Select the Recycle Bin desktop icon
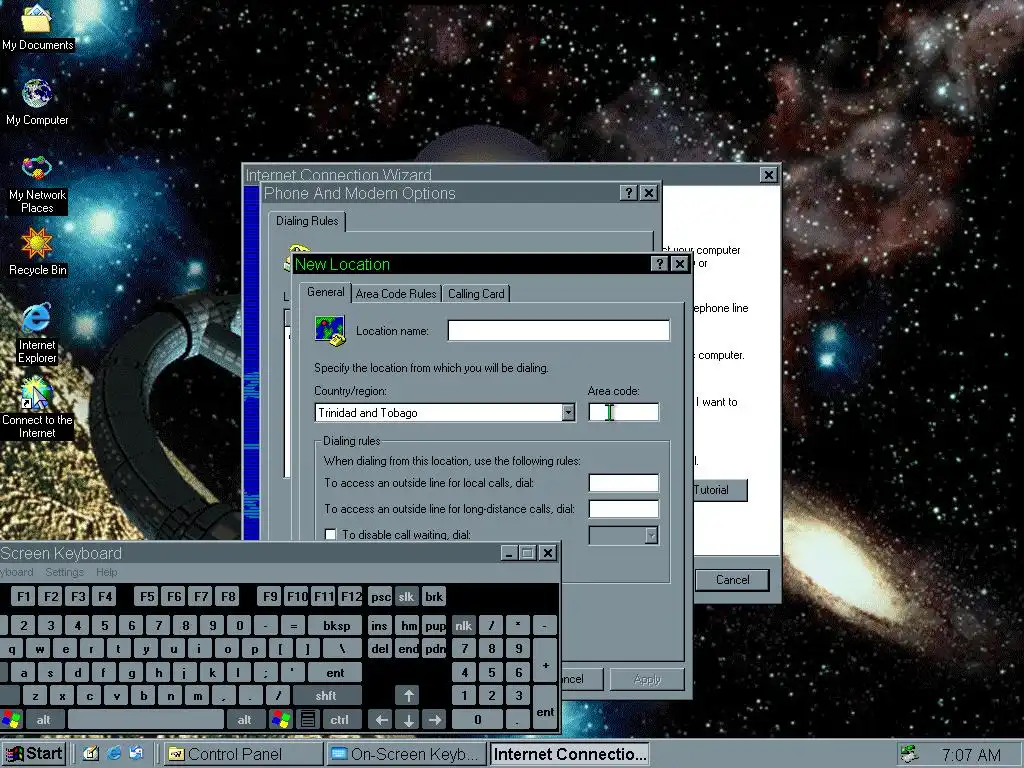 click(37, 252)
